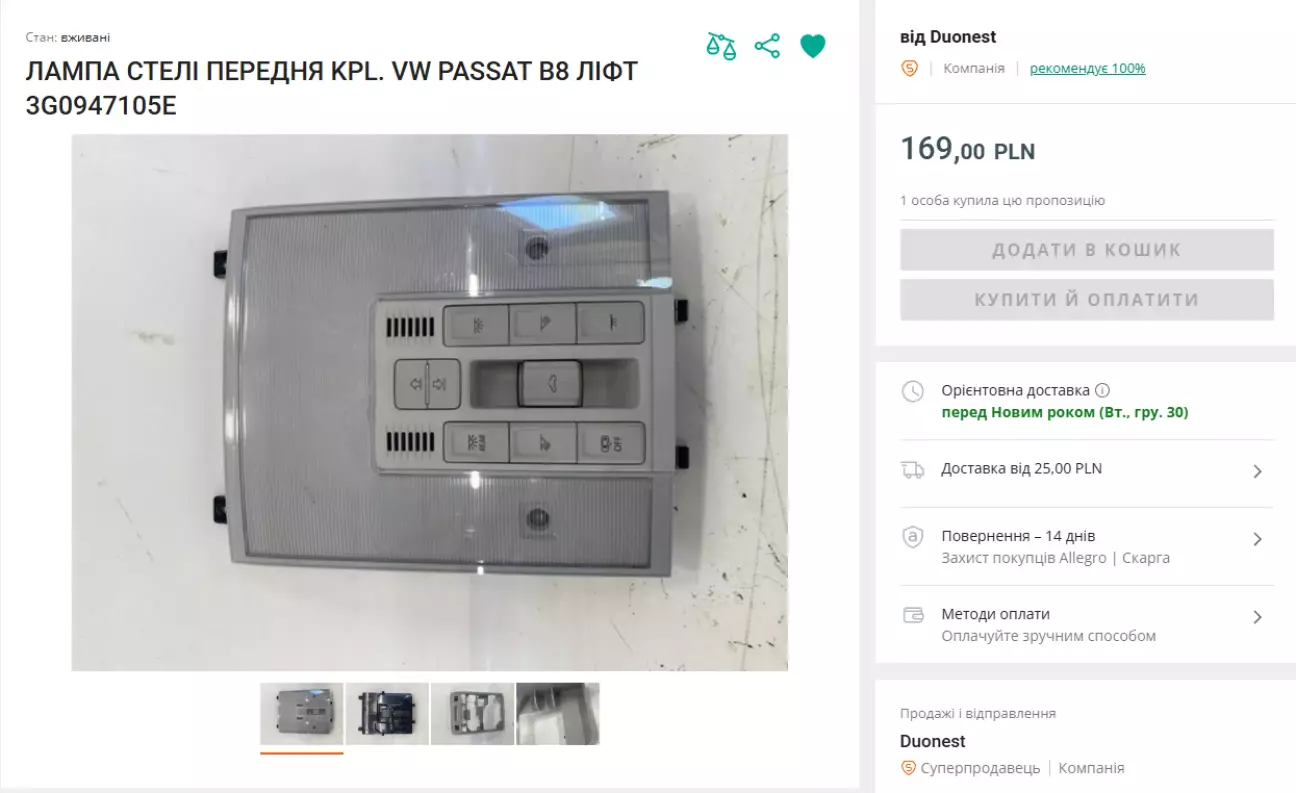Select the second thumbnail showing the lamp back
This screenshot has width=1296, height=793.
pyautogui.click(x=387, y=714)
